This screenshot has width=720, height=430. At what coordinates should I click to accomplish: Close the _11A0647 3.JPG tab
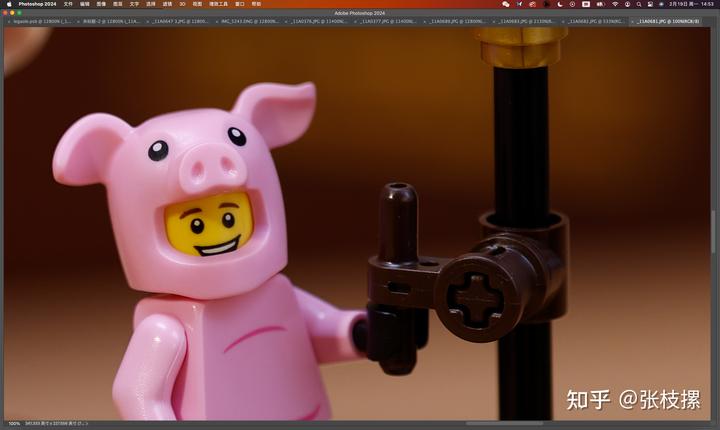[x=147, y=22]
